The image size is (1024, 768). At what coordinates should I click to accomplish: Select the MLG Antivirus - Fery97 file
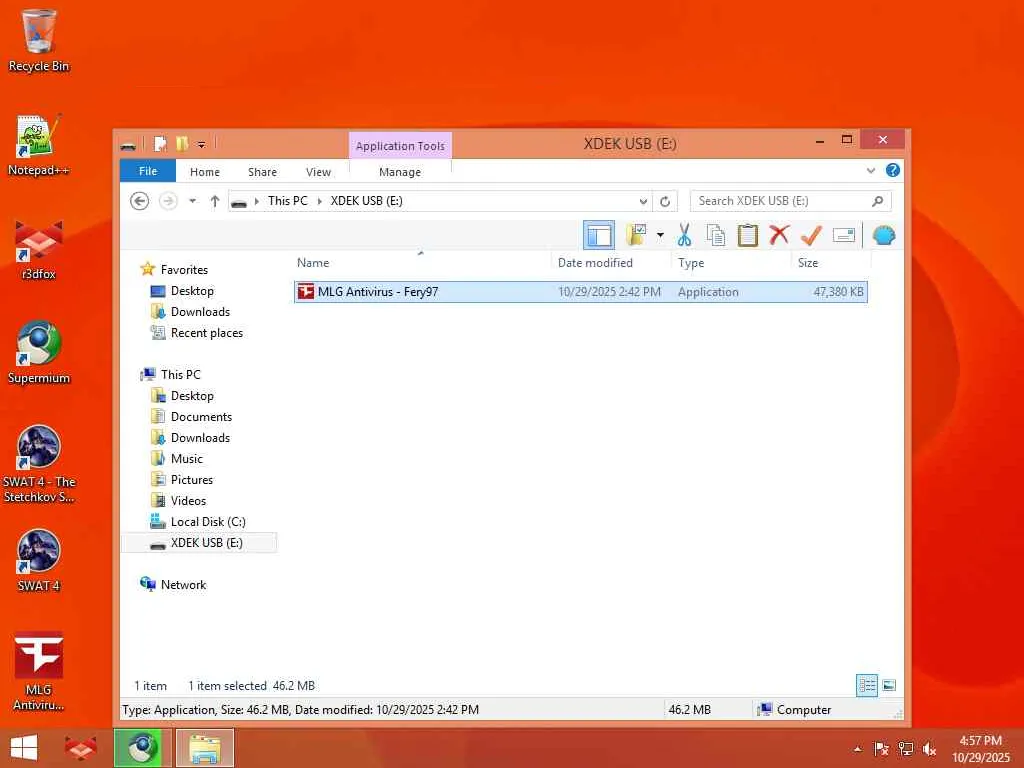pos(581,292)
